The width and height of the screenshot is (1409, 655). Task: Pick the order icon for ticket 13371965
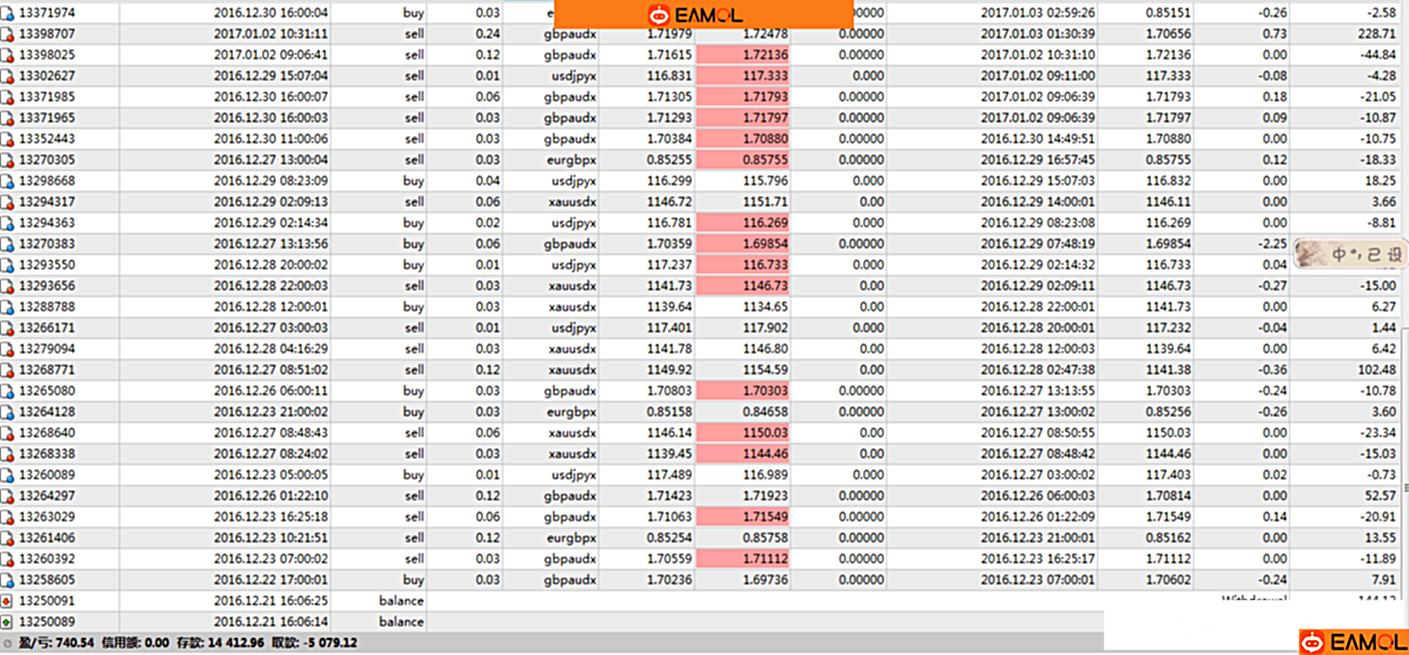7,118
